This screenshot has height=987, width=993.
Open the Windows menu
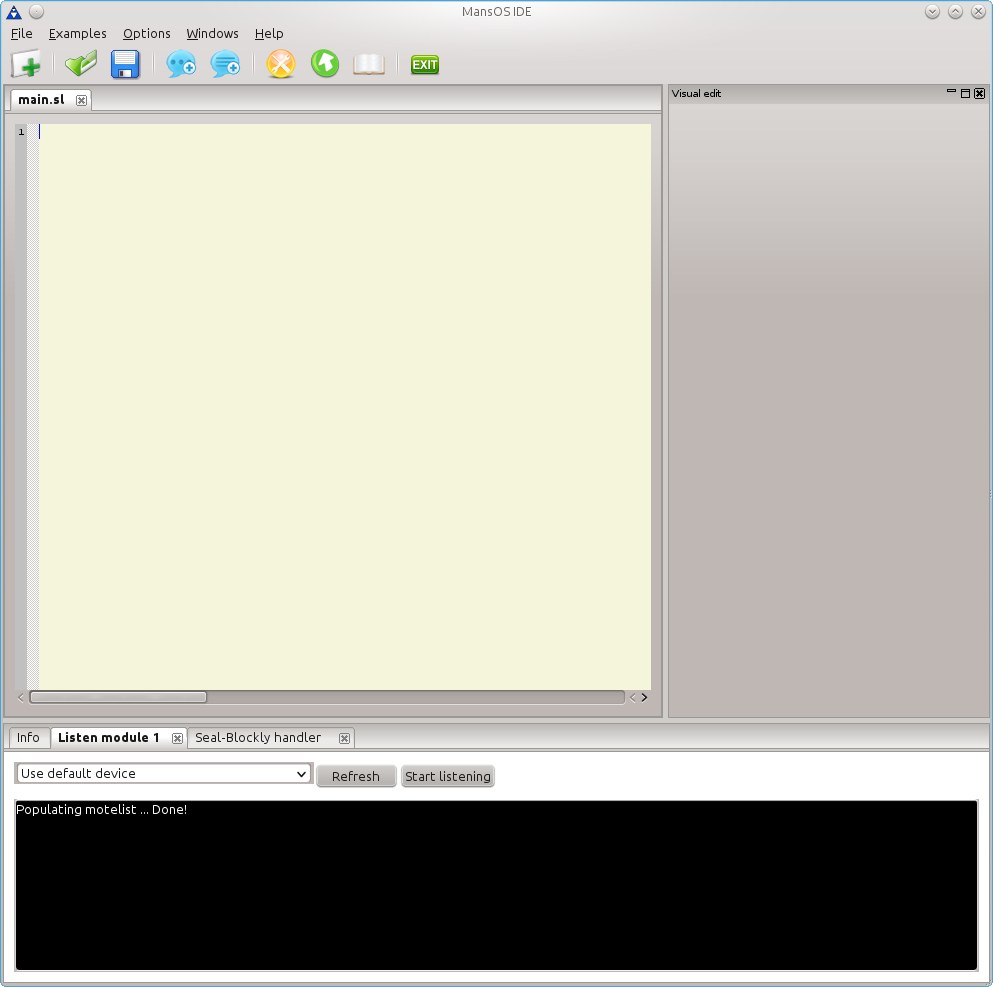212,34
